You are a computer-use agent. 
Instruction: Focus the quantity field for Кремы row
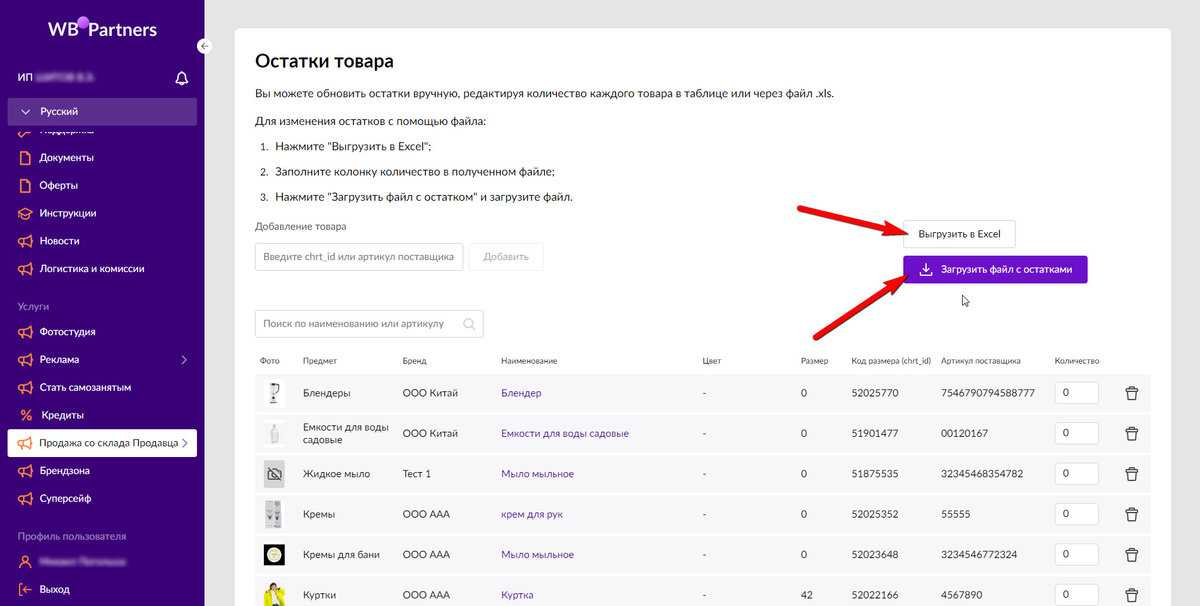click(x=1076, y=514)
